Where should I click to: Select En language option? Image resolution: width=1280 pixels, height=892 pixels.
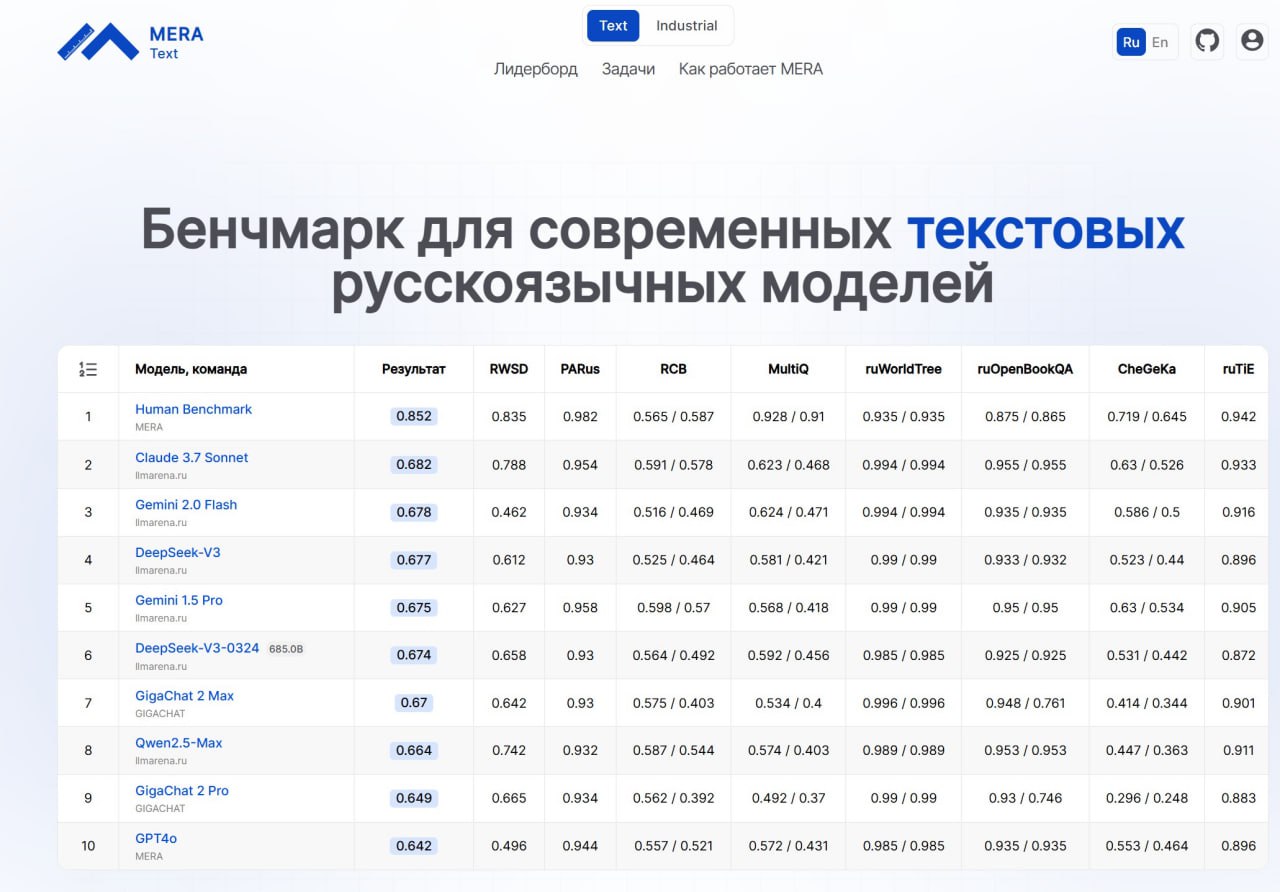point(1160,42)
